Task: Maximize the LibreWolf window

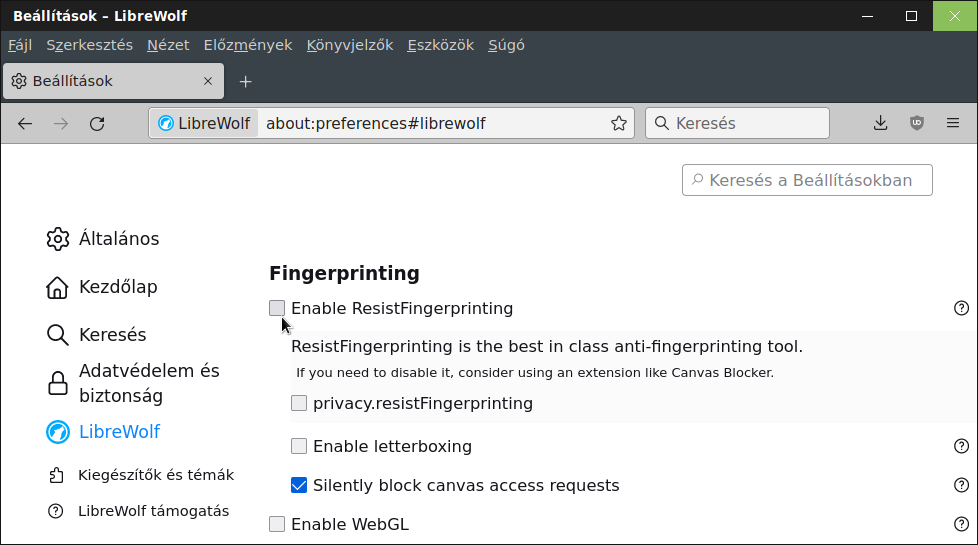Action: coord(911,16)
